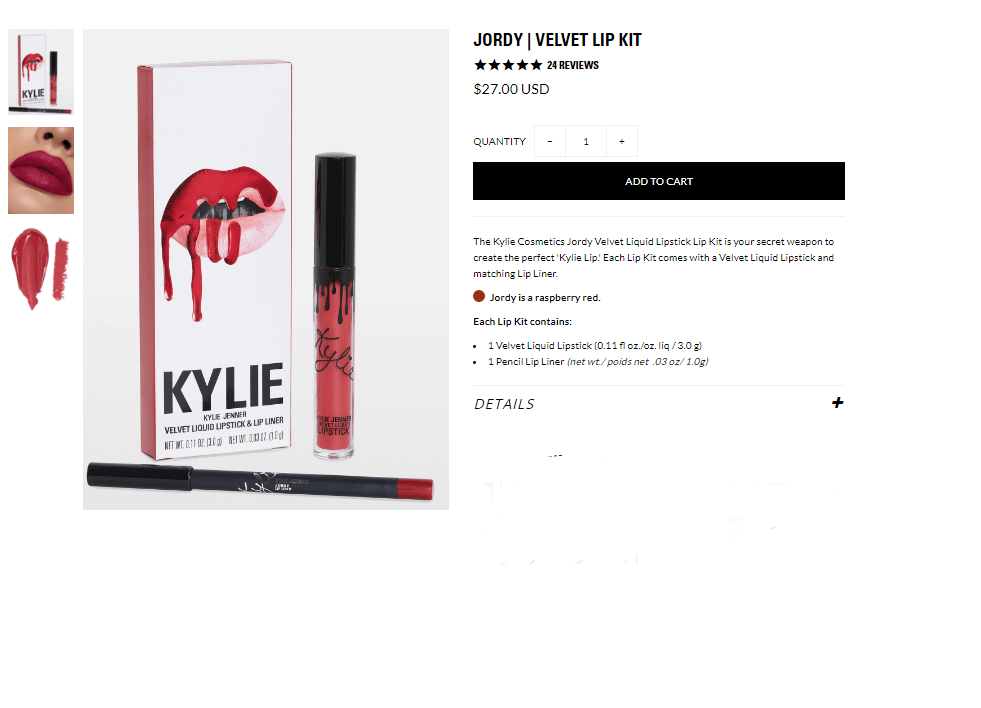
Task: Select the Kylie box packaging thumbnail
Action: 41,72
